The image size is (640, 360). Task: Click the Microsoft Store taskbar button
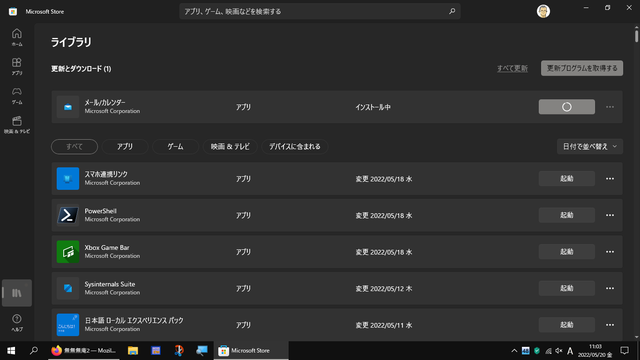[x=251, y=351]
